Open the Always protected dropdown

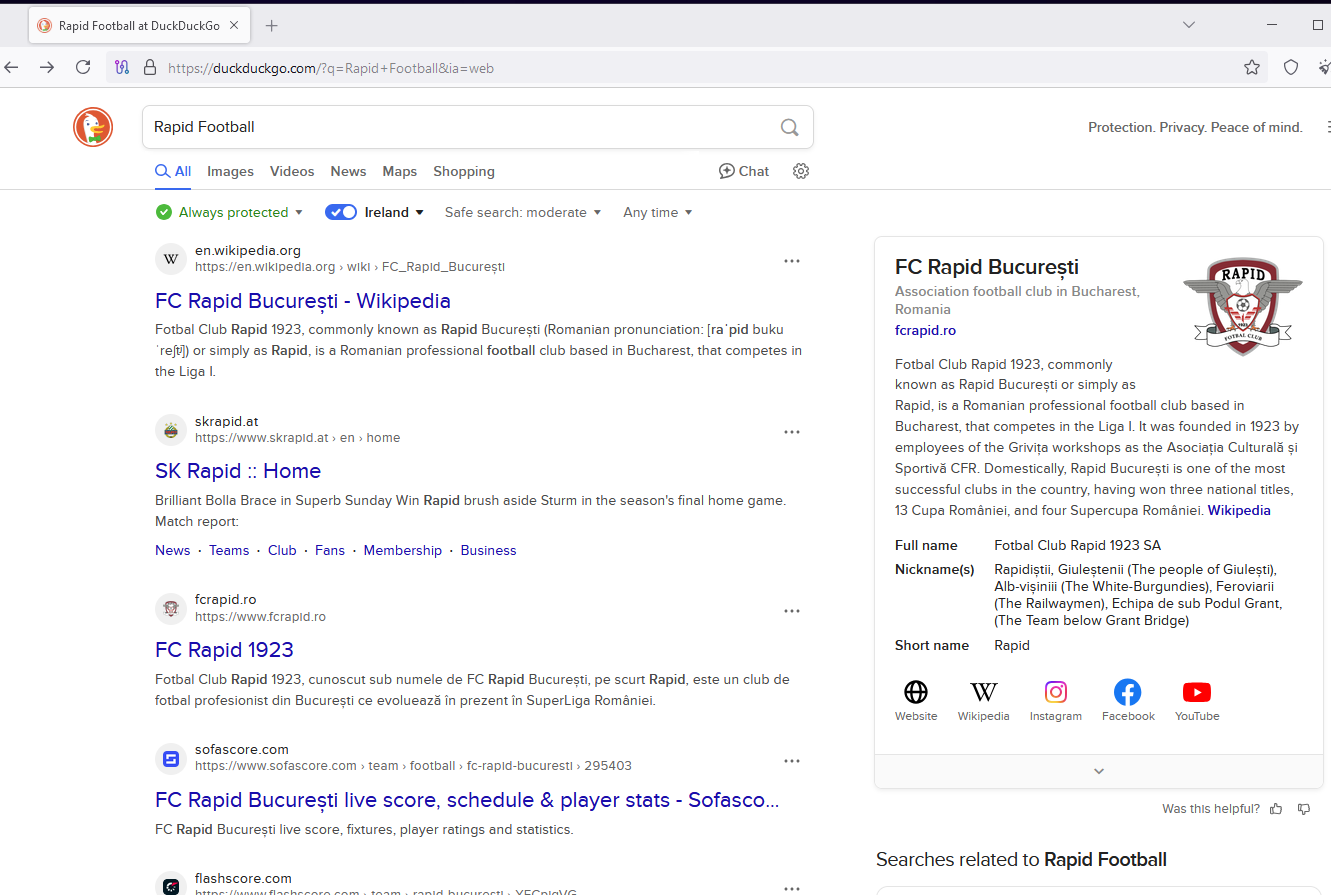229,212
